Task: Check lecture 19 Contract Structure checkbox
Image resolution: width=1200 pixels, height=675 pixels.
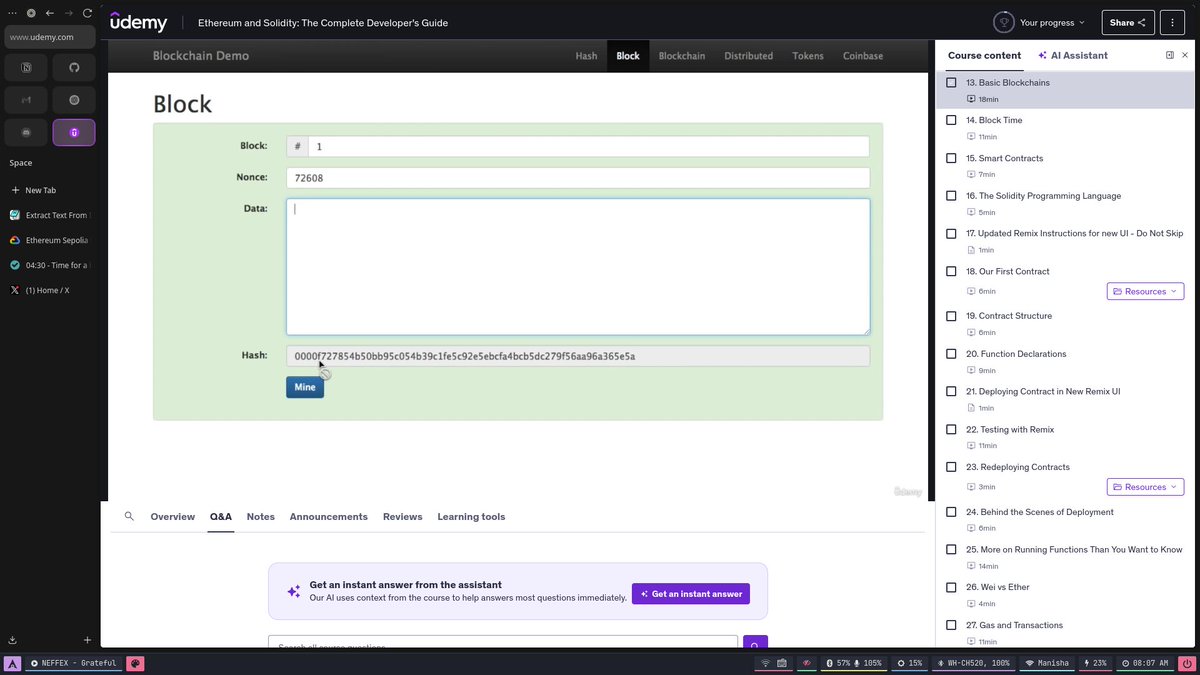Action: coord(951,316)
